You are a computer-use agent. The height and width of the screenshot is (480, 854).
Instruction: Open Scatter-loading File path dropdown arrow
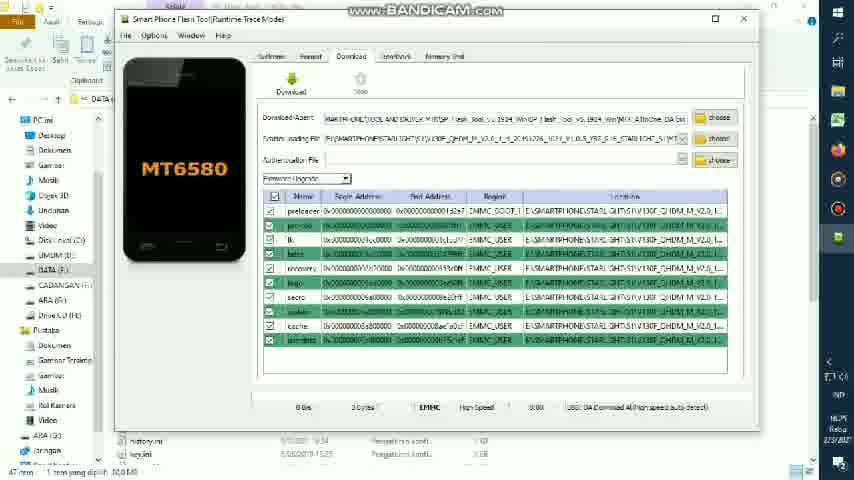coord(682,139)
